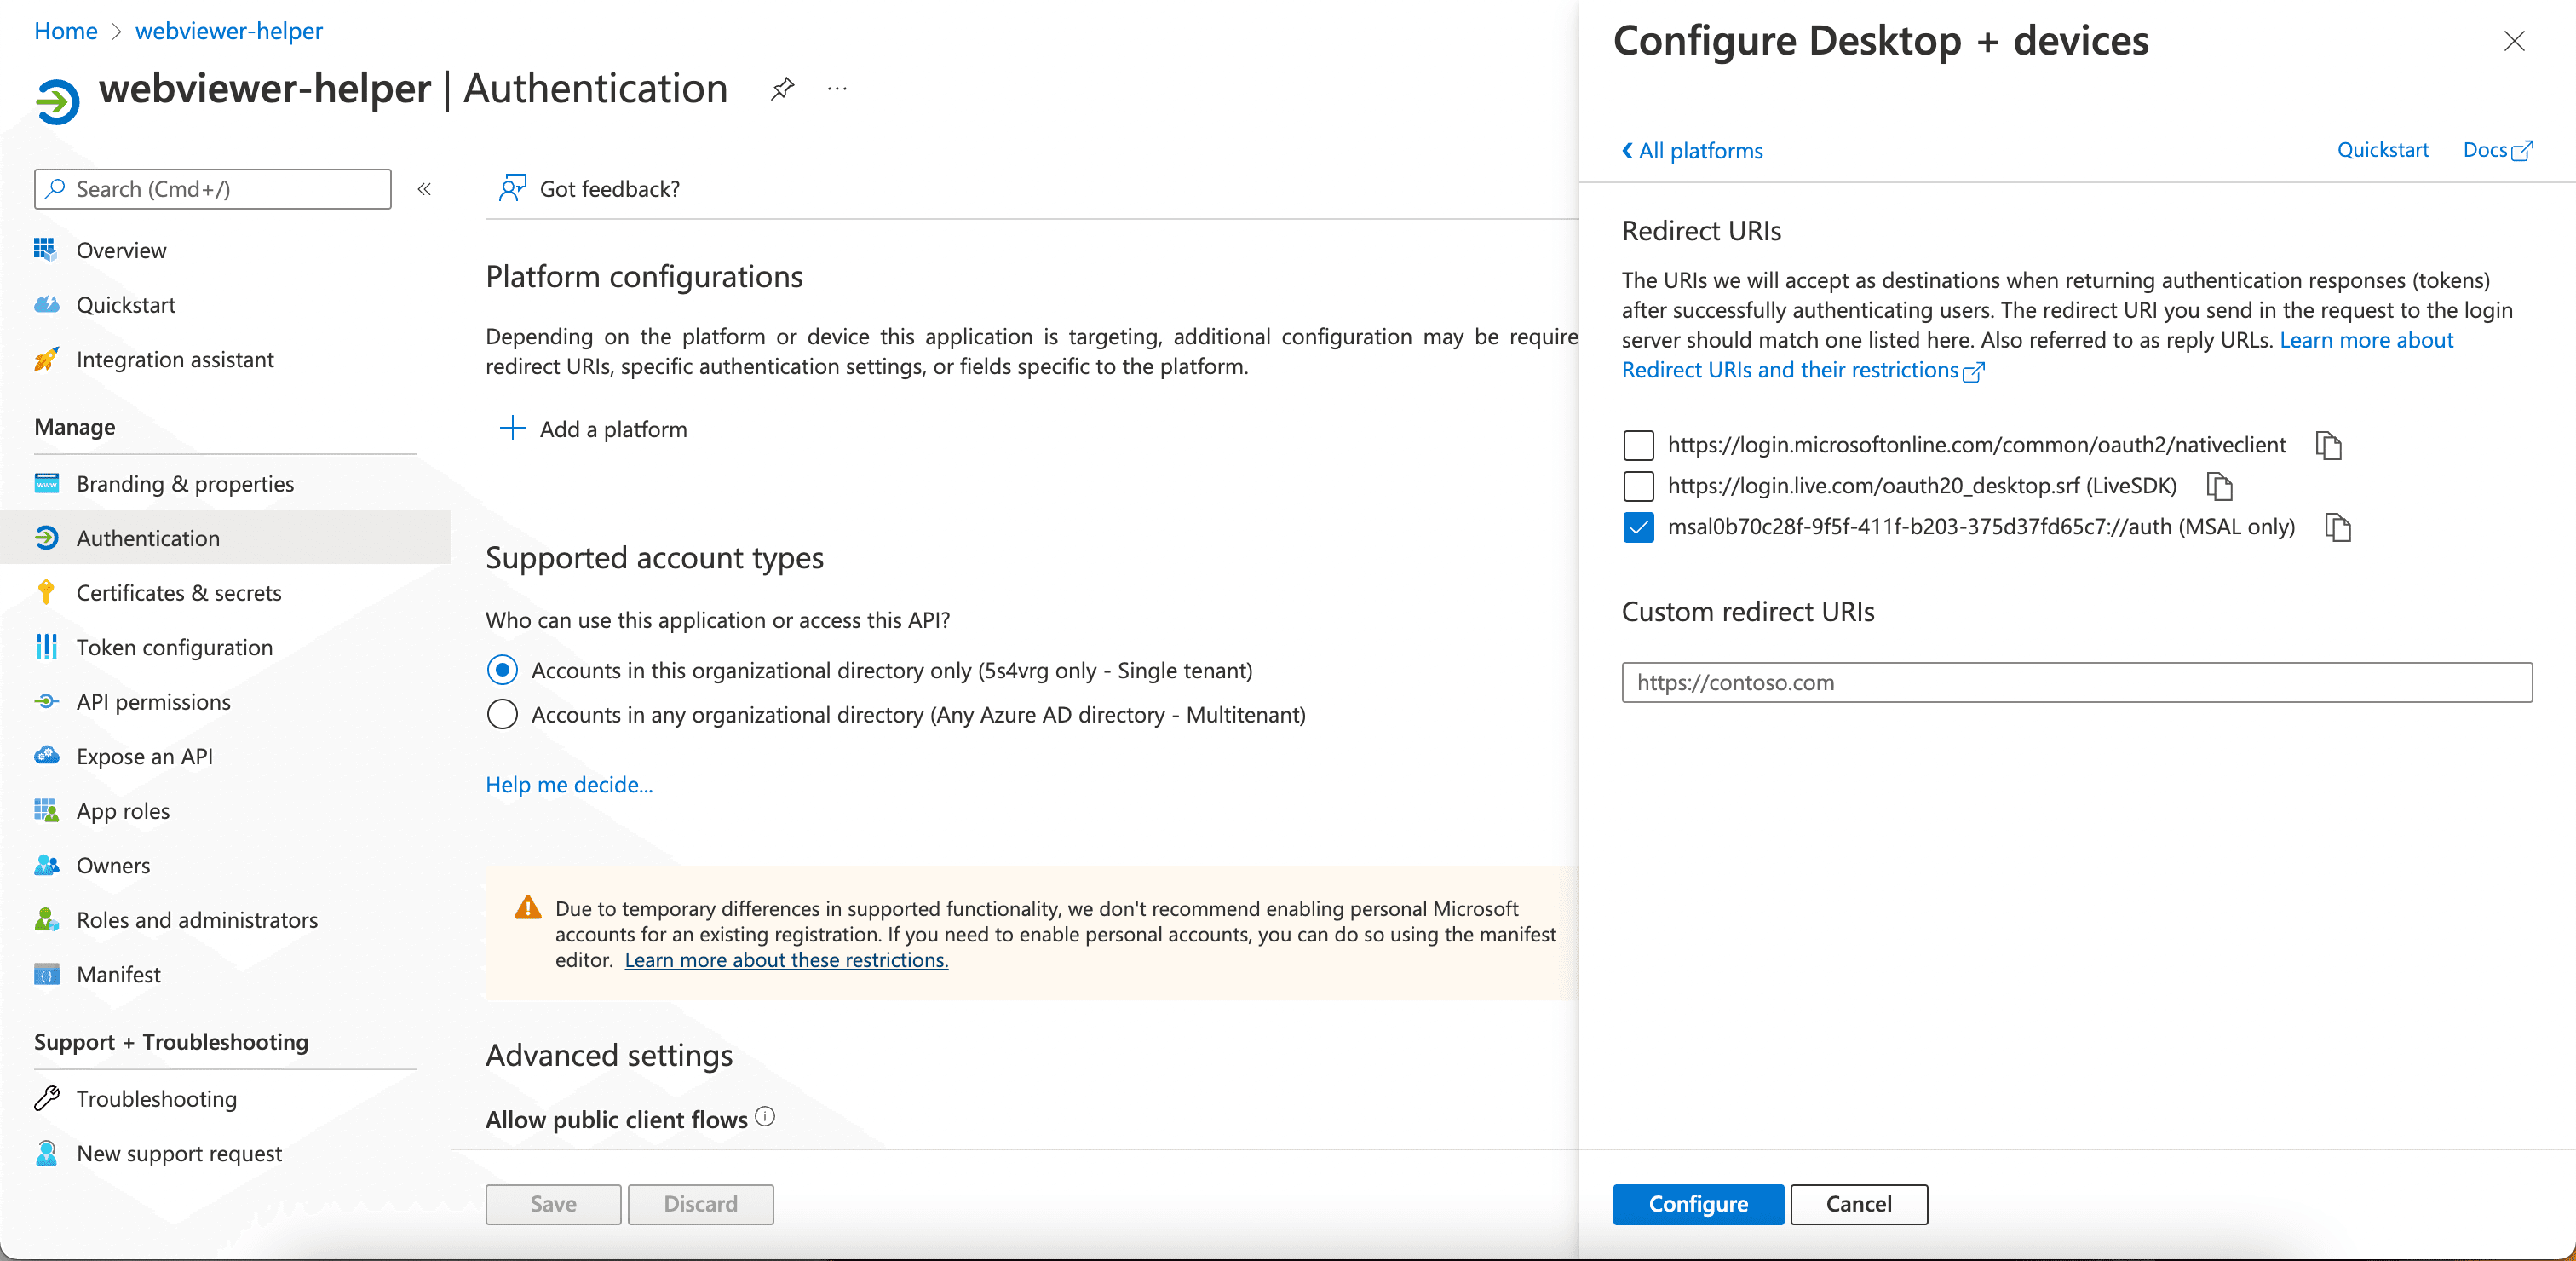Check the nativeclient redirect URI checkbox

1638,445
